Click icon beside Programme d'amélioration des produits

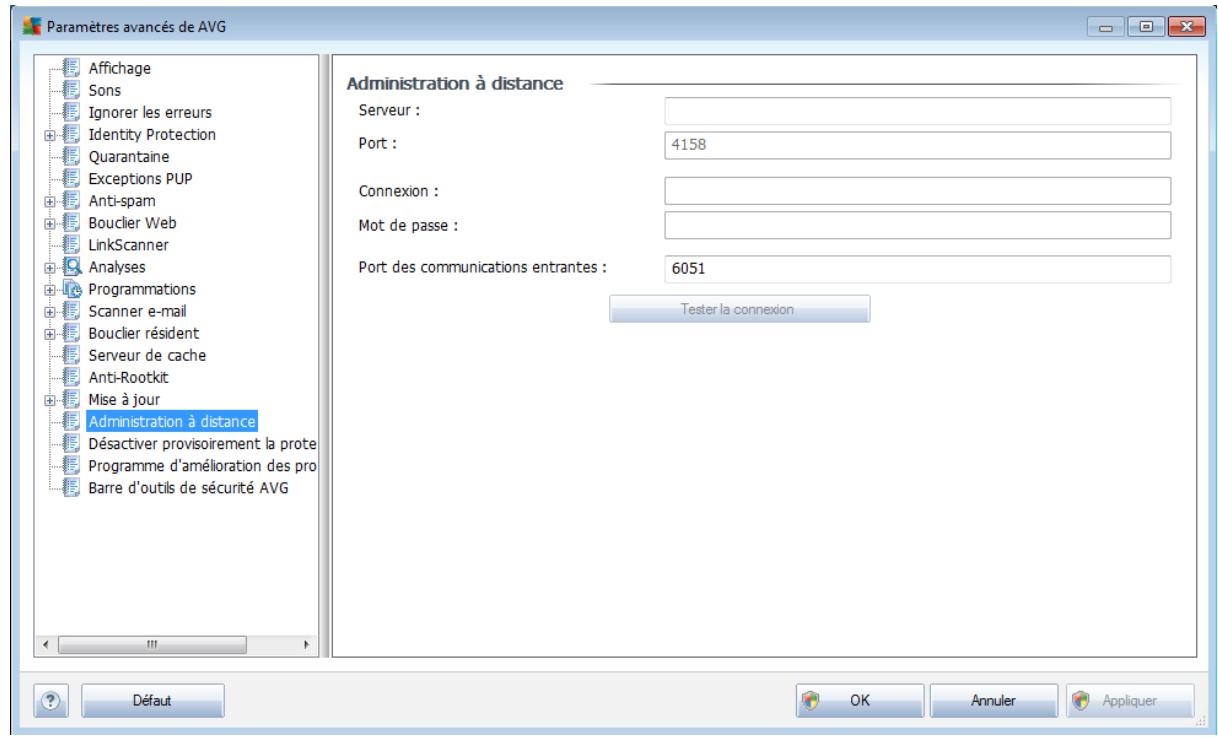coord(70,465)
